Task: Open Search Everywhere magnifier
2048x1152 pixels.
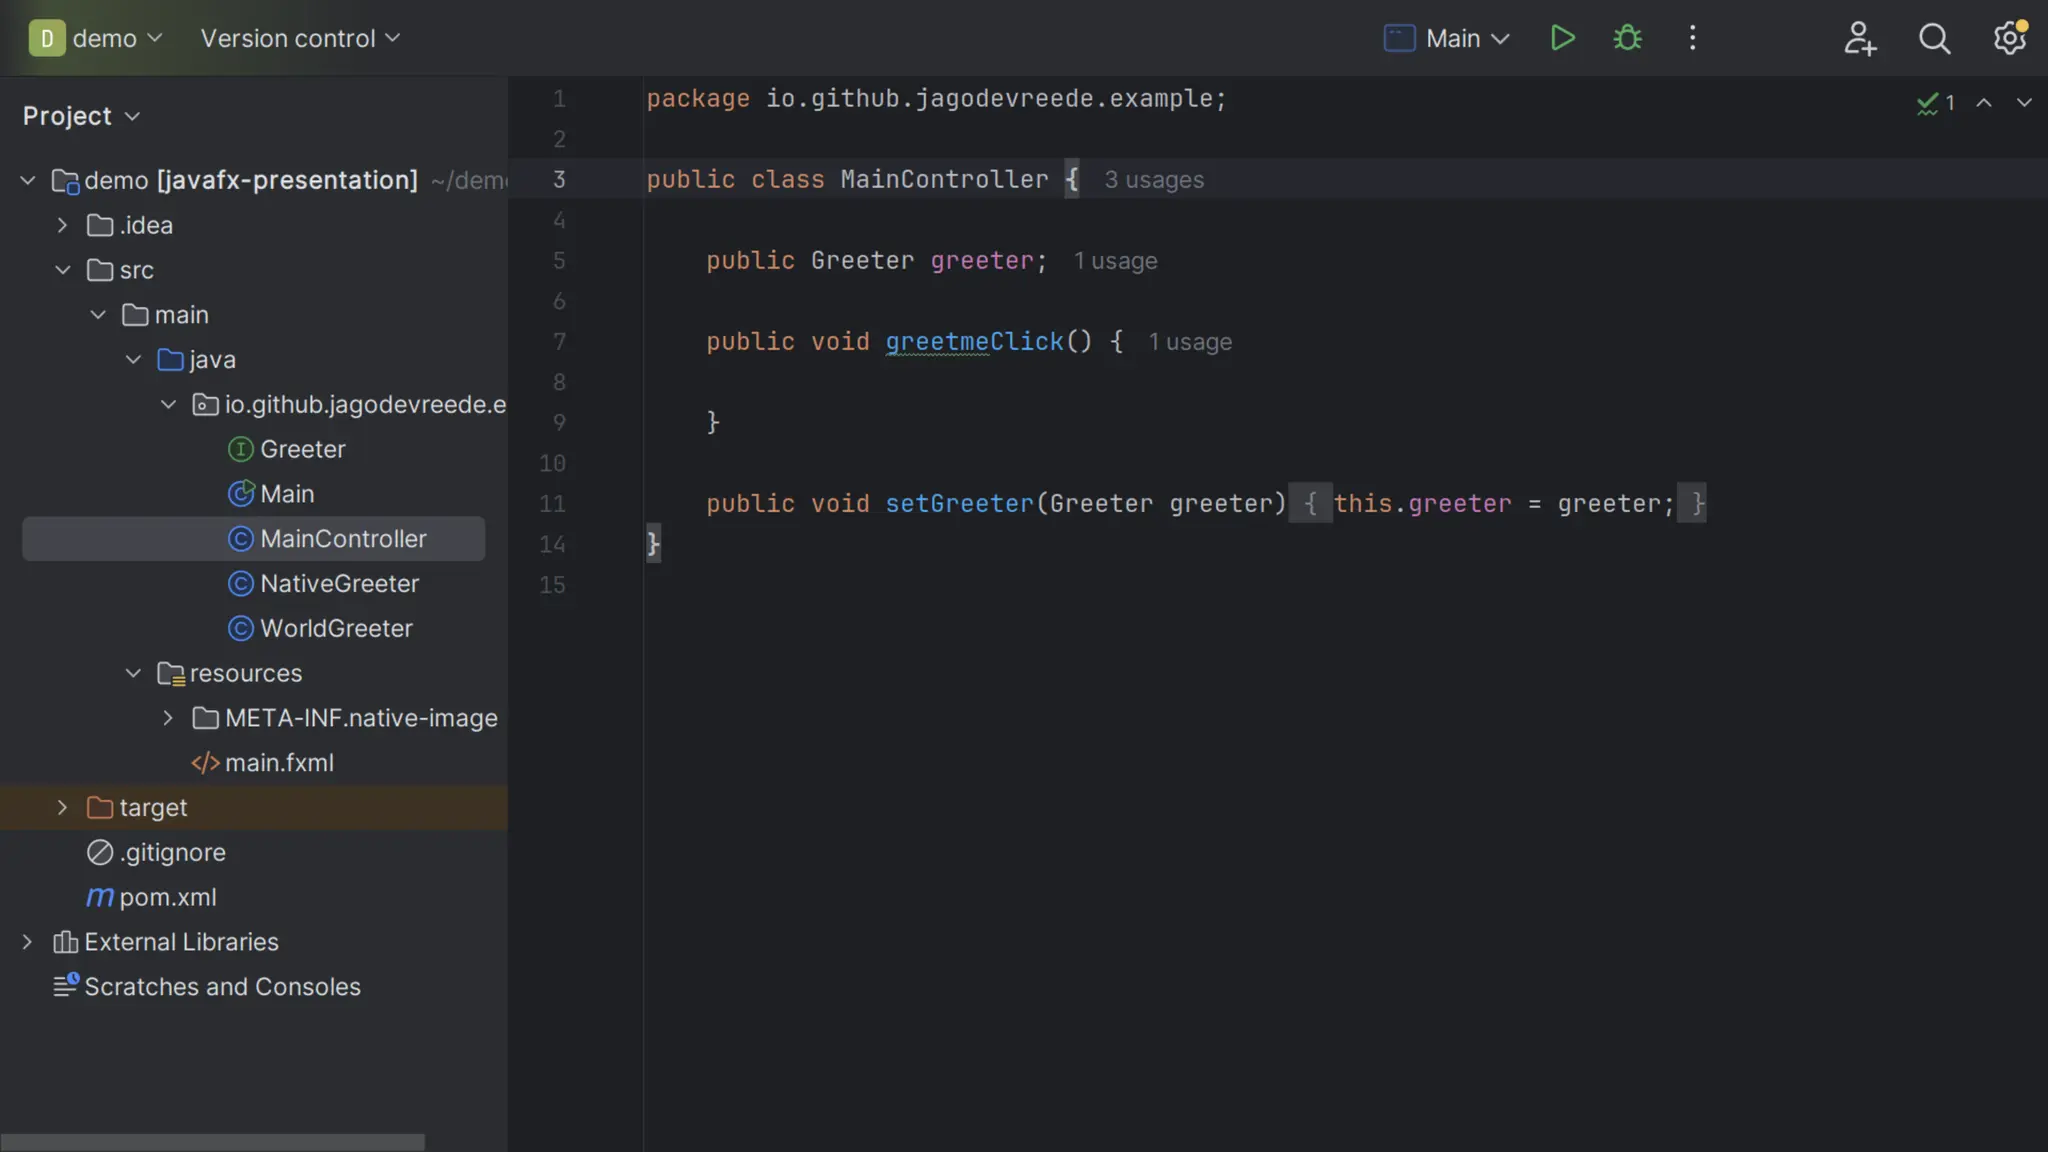Action: (1934, 38)
